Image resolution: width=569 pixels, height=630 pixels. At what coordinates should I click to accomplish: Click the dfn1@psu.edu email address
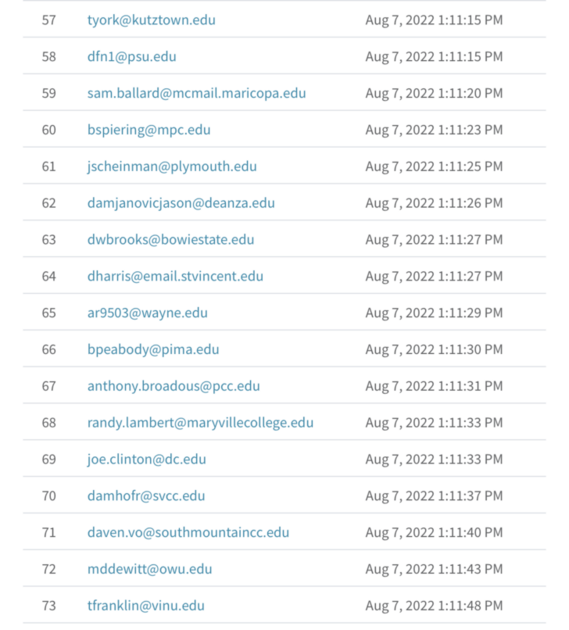pyautogui.click(x=131, y=57)
